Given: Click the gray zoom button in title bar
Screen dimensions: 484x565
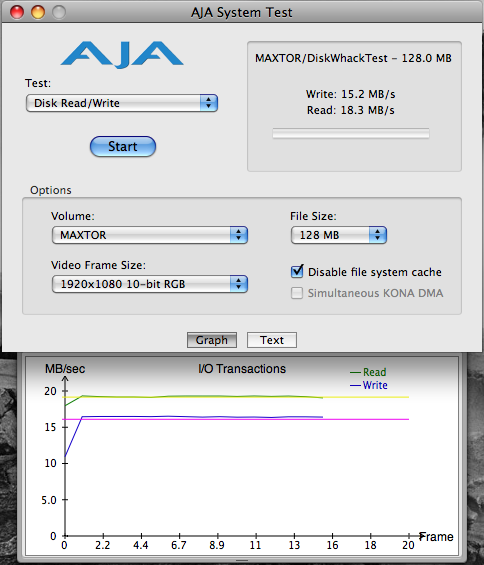Looking at the screenshot, I should (59, 12).
